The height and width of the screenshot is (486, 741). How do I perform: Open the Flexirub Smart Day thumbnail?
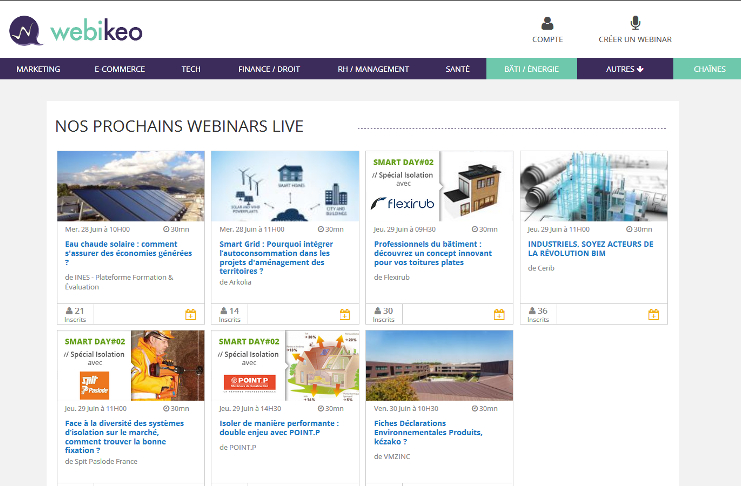[439, 186]
